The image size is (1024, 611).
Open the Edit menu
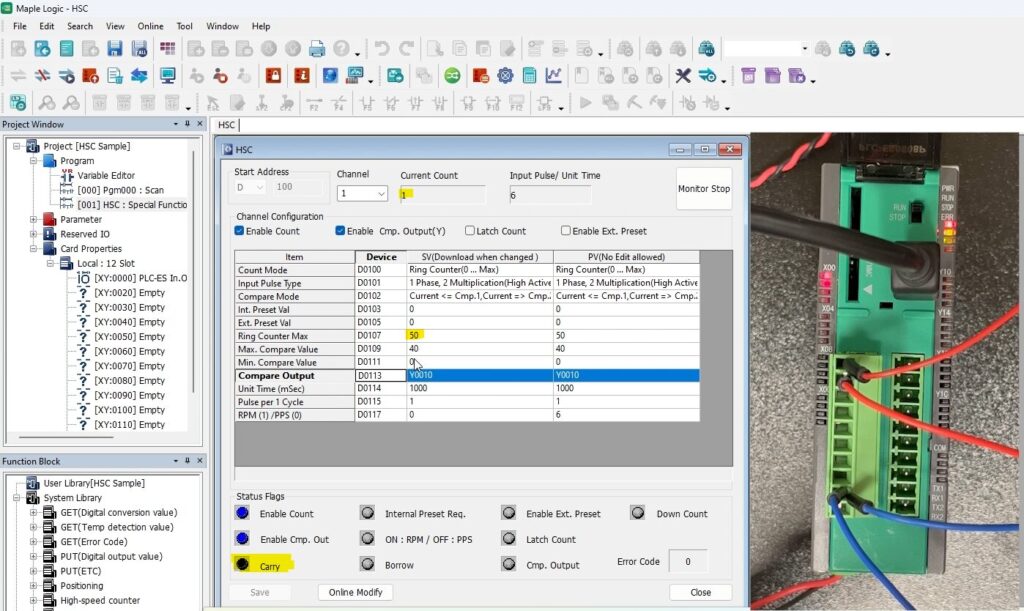point(47,26)
